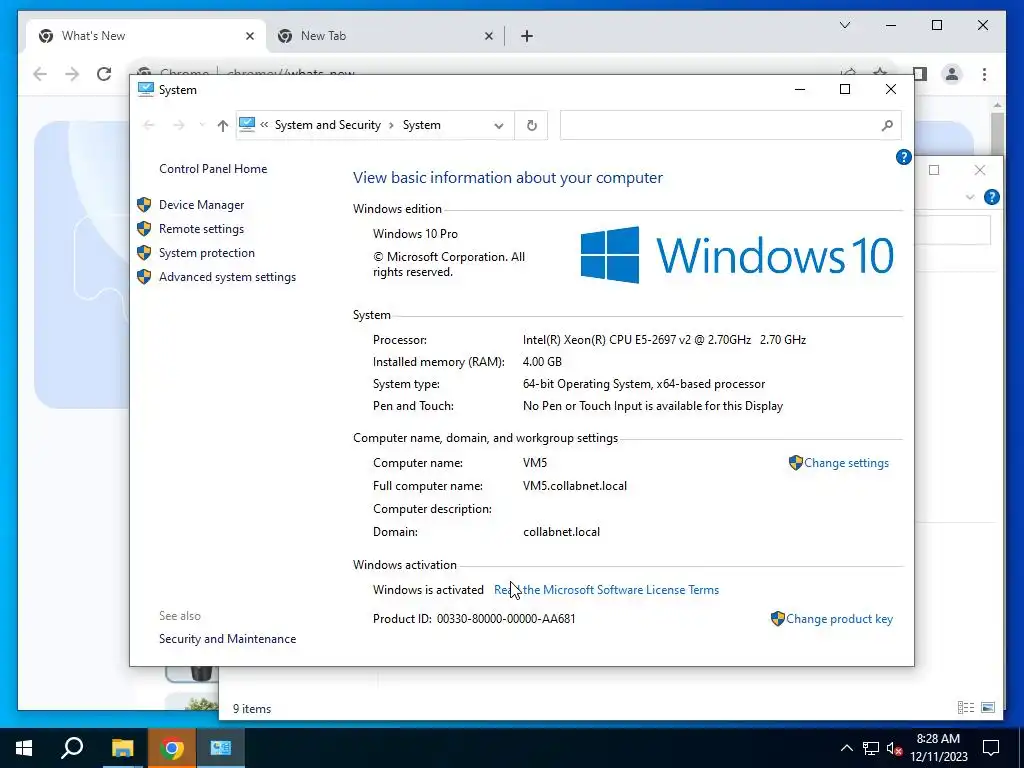Click Chrome back button
1024x768 pixels.
pyautogui.click(x=40, y=74)
